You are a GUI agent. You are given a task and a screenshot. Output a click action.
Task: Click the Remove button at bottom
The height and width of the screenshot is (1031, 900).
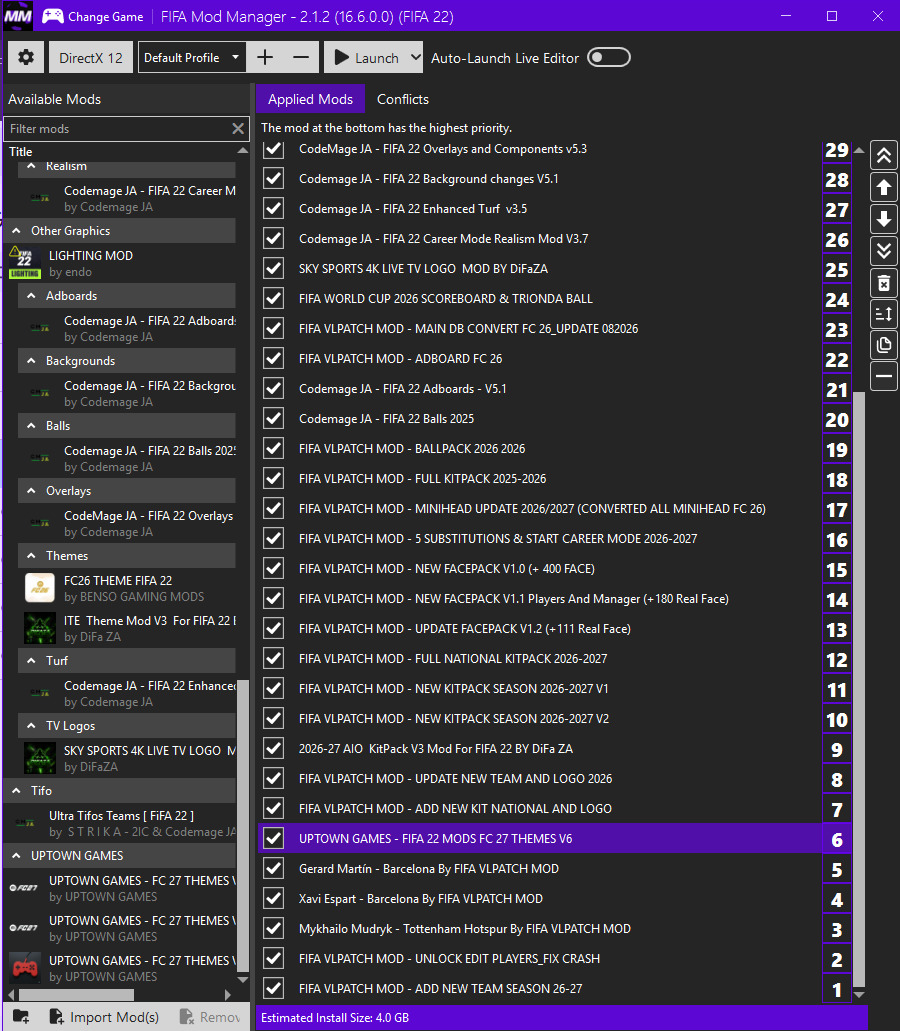[x=210, y=1017]
